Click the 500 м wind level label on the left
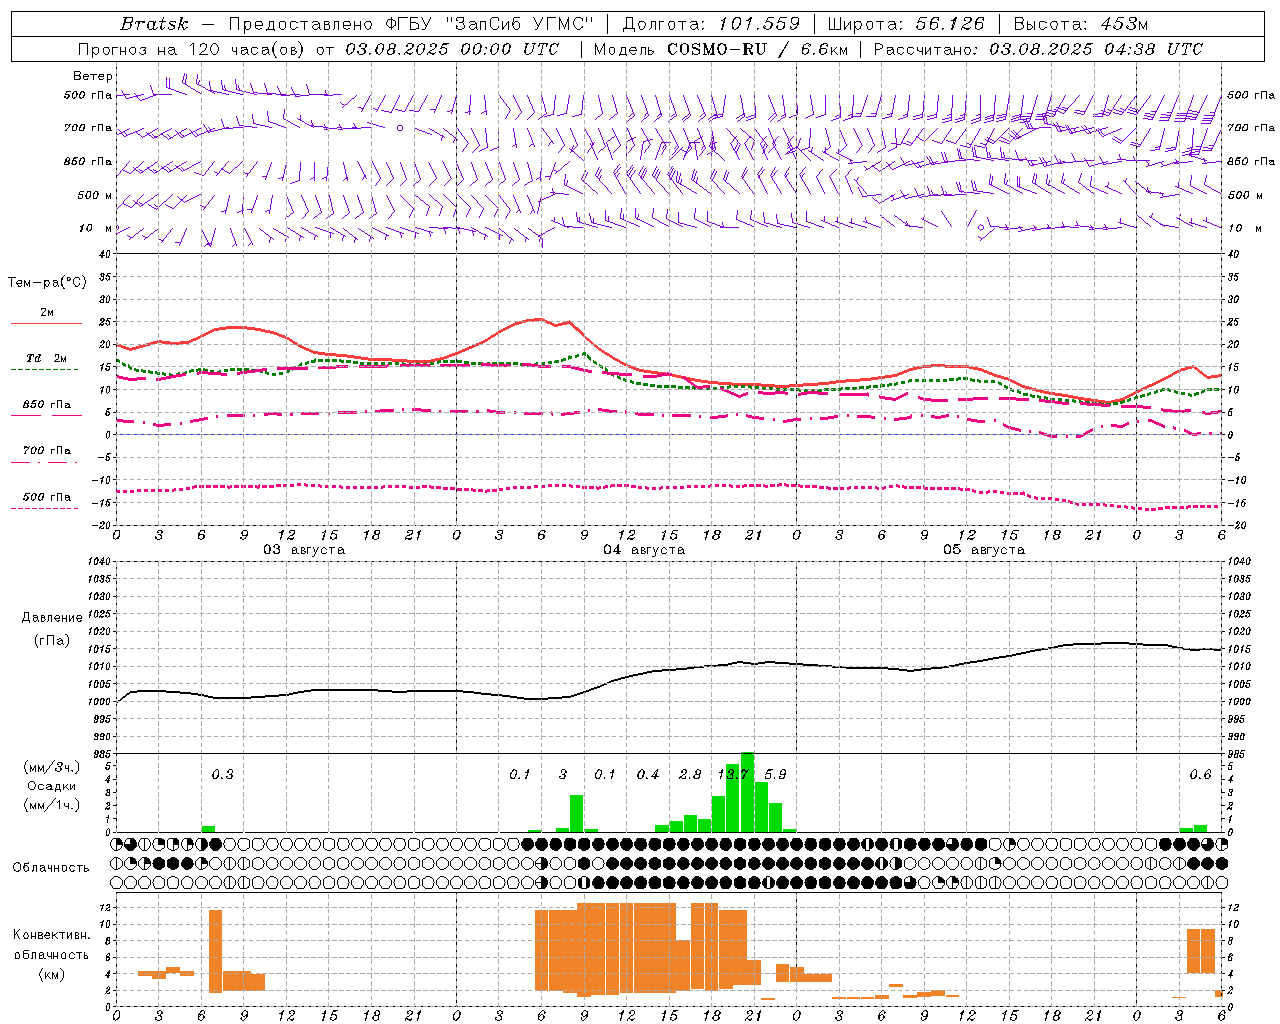Screen dimensions: 1280x1024 (95, 195)
